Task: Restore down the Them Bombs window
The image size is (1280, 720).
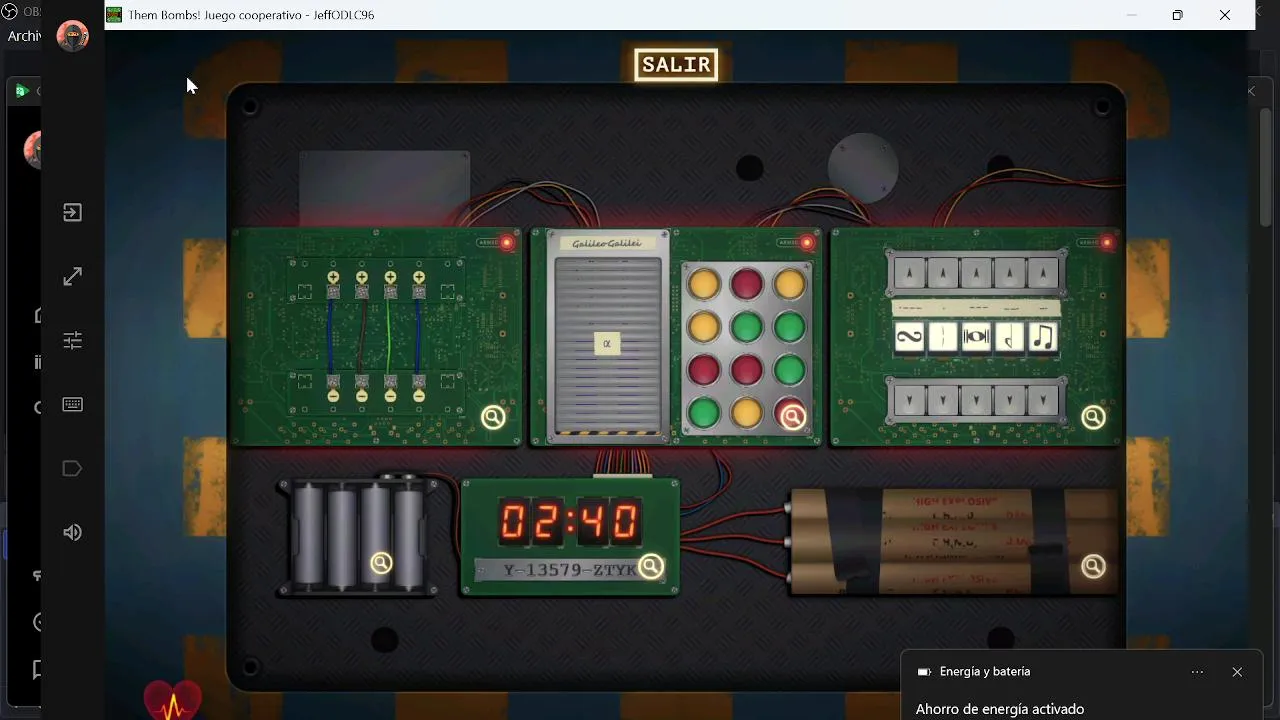Action: coord(1178,15)
